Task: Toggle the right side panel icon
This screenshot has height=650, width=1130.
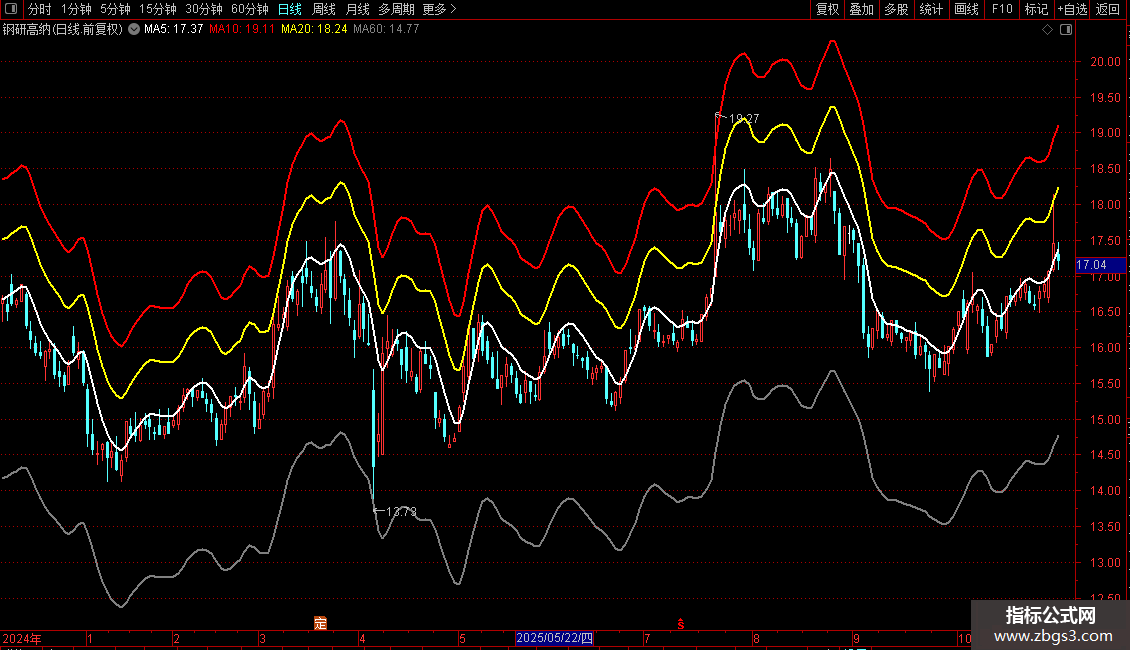Action: click(x=1067, y=30)
